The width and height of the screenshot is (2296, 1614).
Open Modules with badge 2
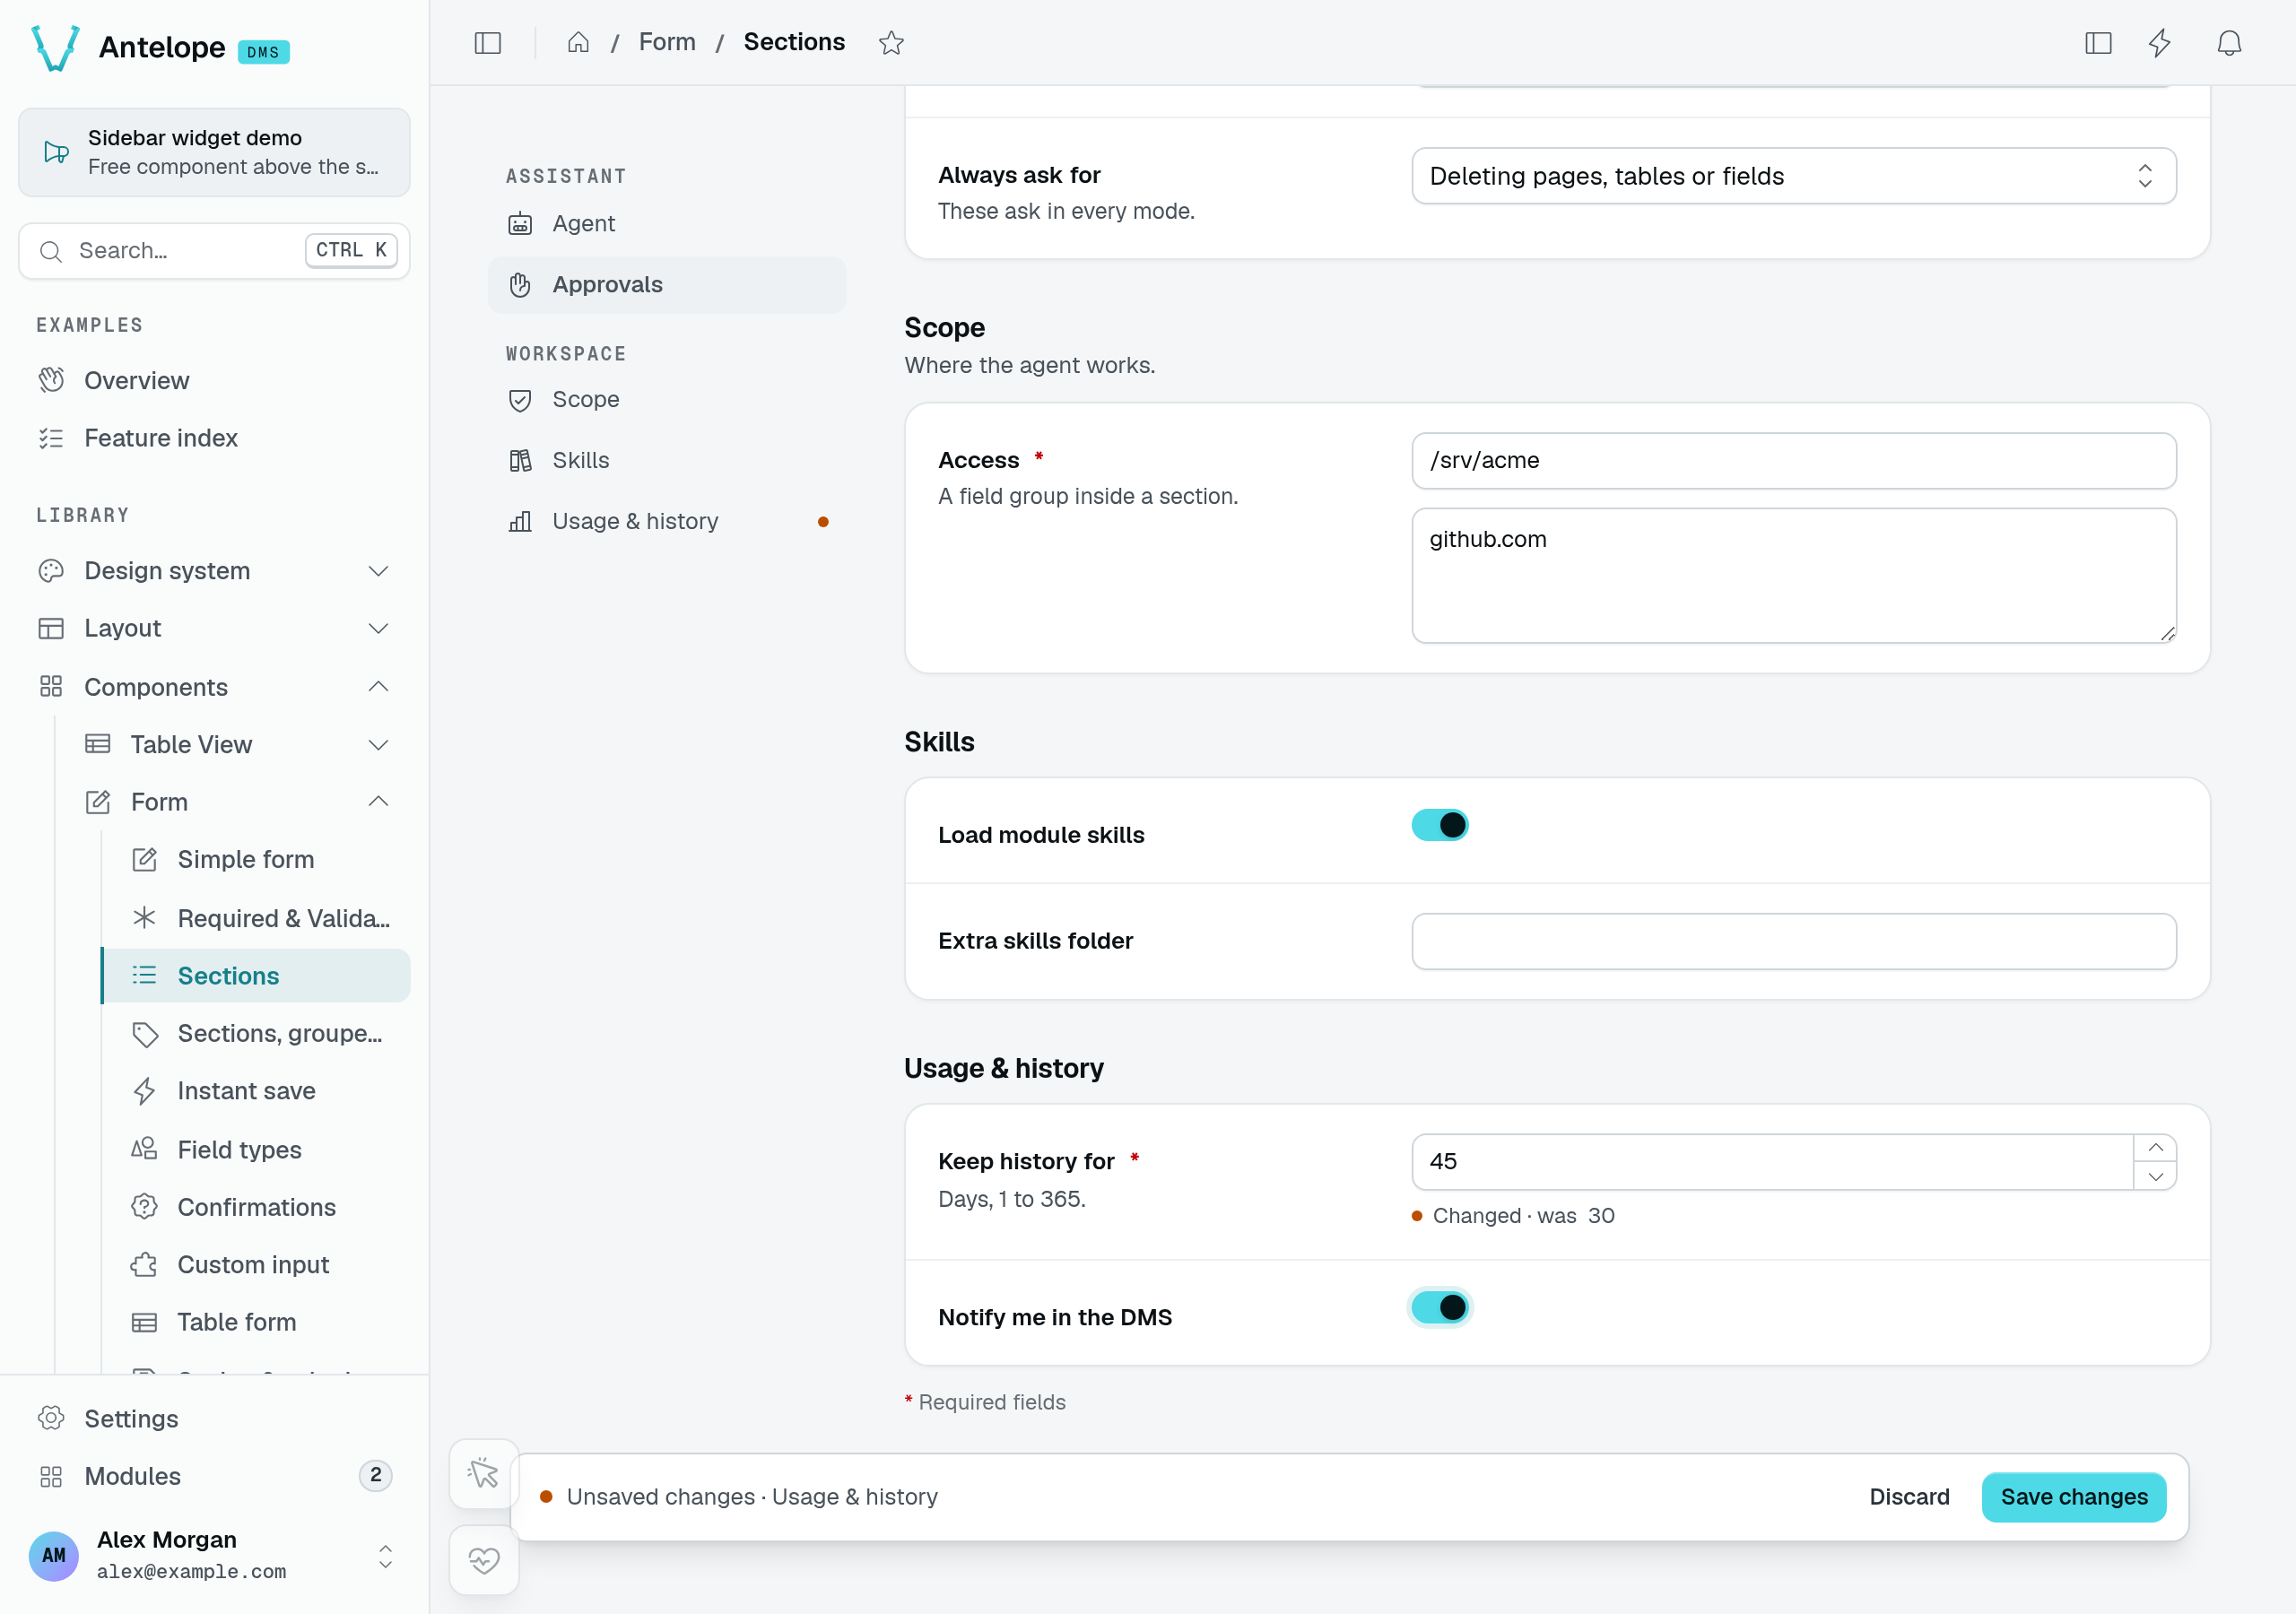(214, 1476)
